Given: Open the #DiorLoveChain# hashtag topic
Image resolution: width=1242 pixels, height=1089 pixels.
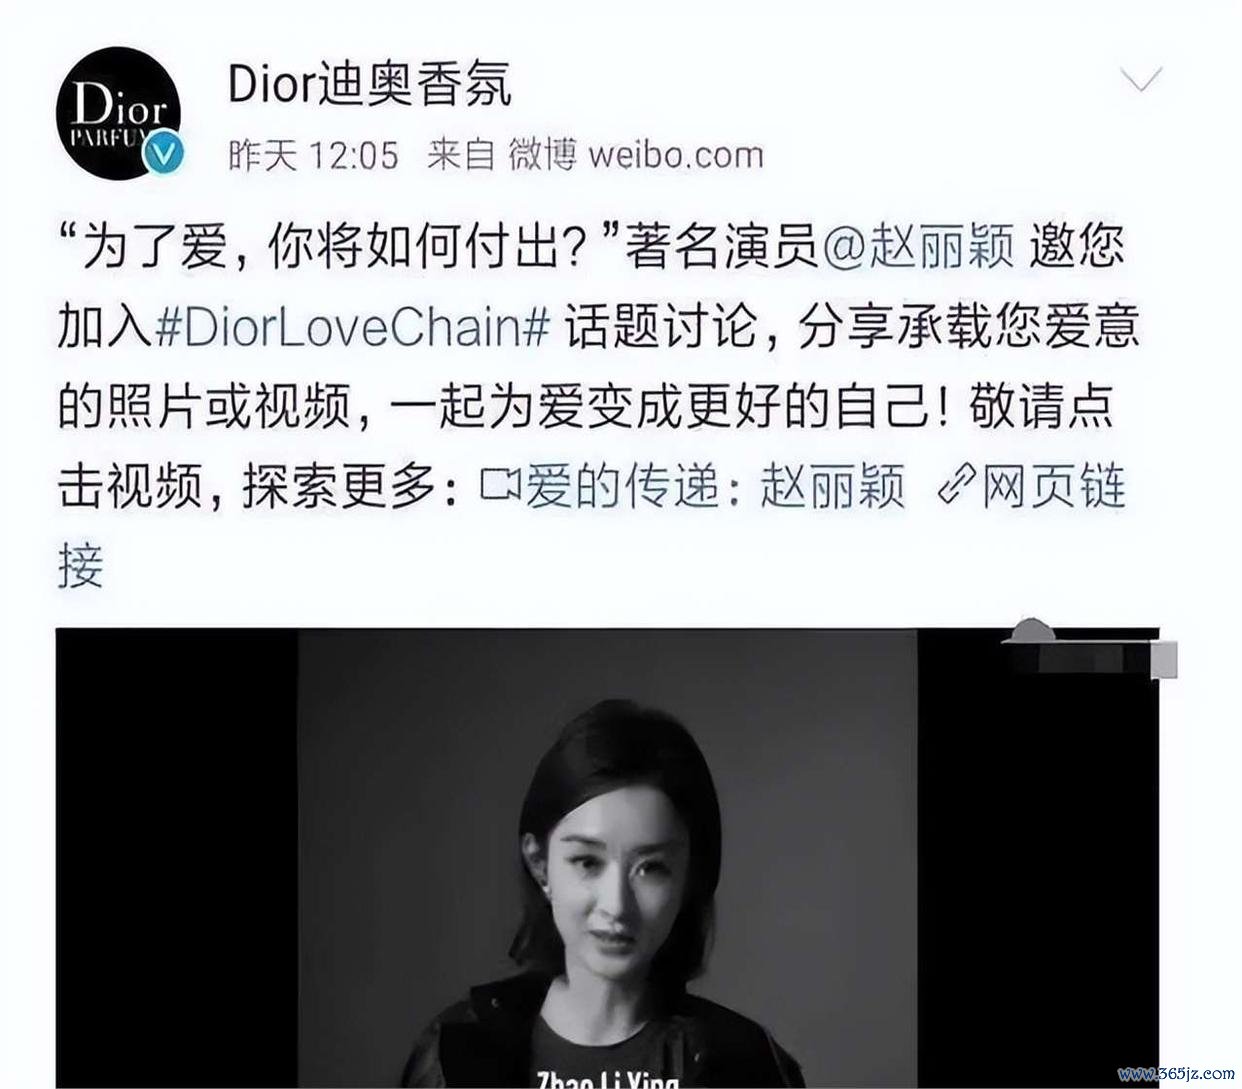Looking at the screenshot, I should (353, 327).
